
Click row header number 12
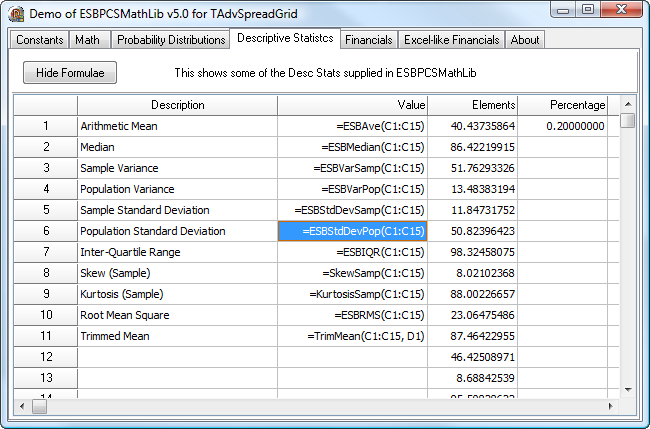(x=46, y=357)
